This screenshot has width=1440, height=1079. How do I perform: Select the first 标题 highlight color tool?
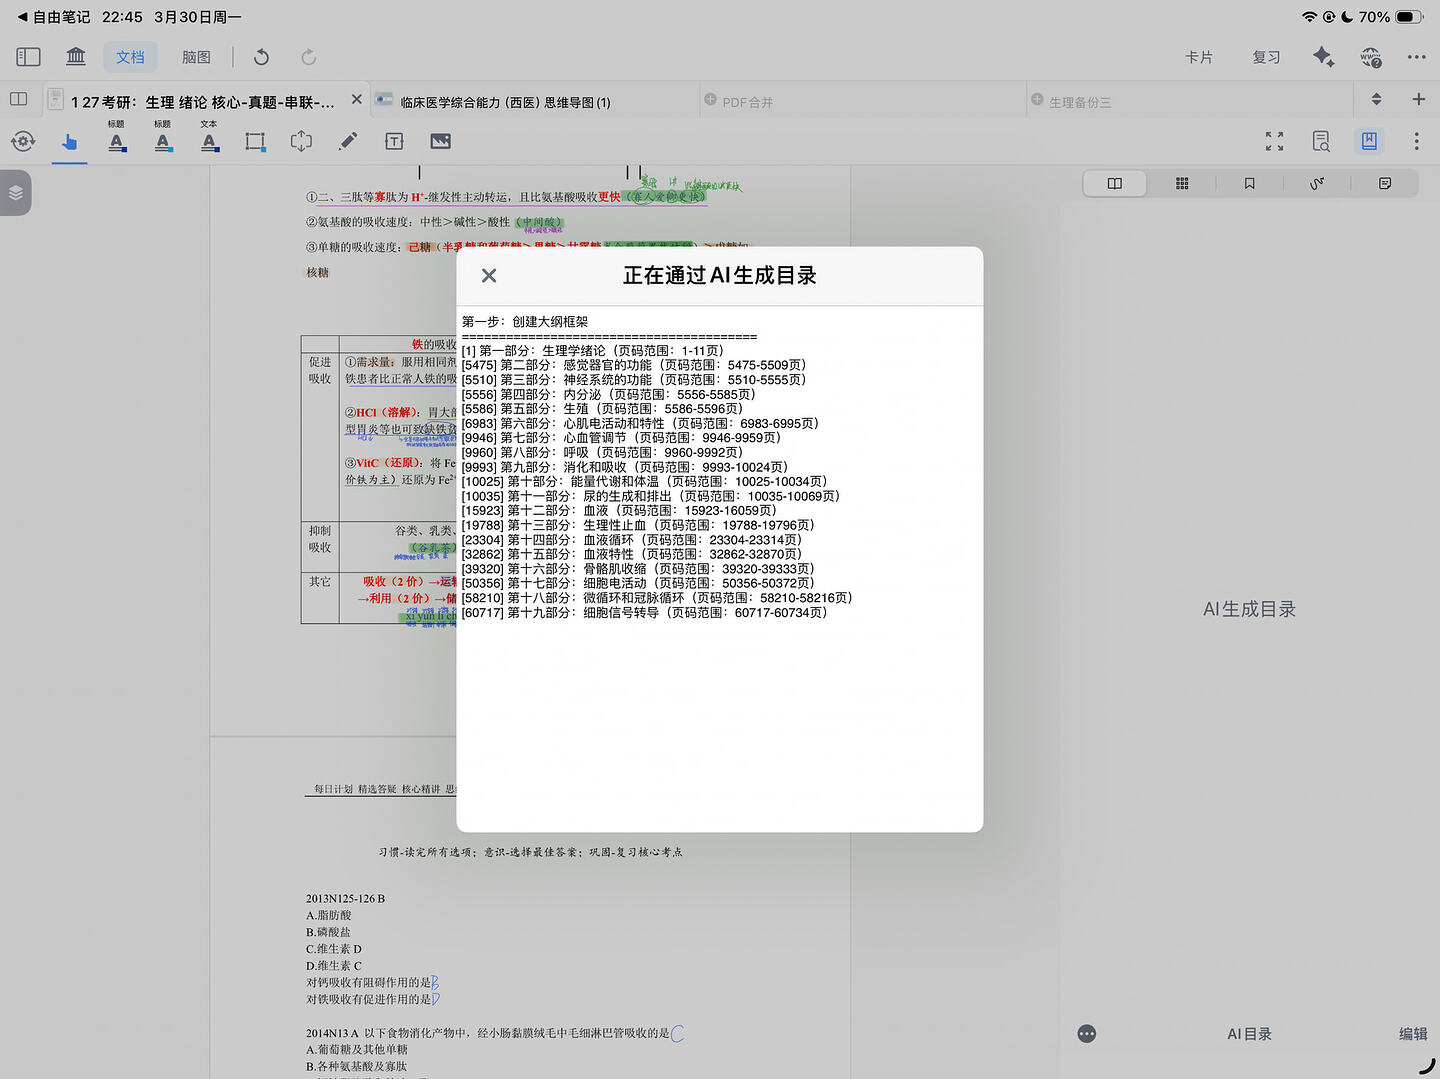[x=117, y=142]
